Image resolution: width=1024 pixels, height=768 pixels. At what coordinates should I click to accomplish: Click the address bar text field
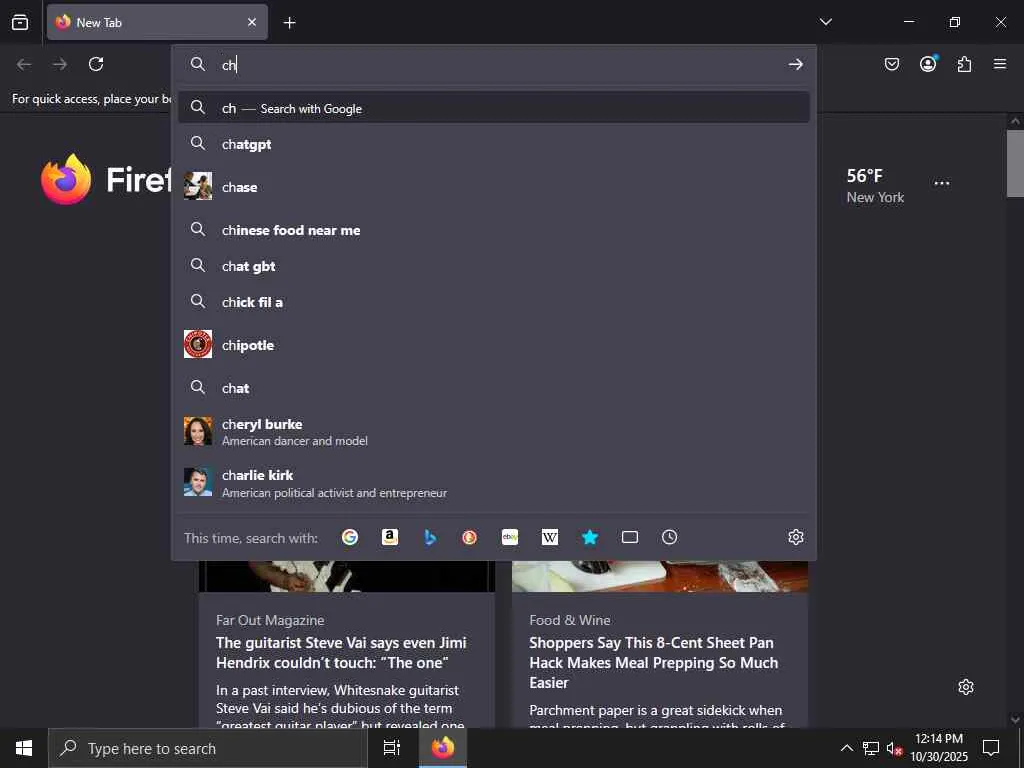[496, 65]
